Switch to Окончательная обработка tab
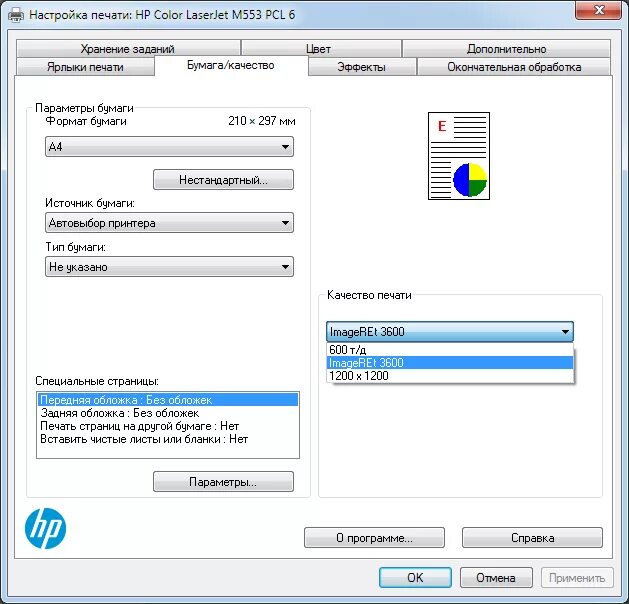 514,67
